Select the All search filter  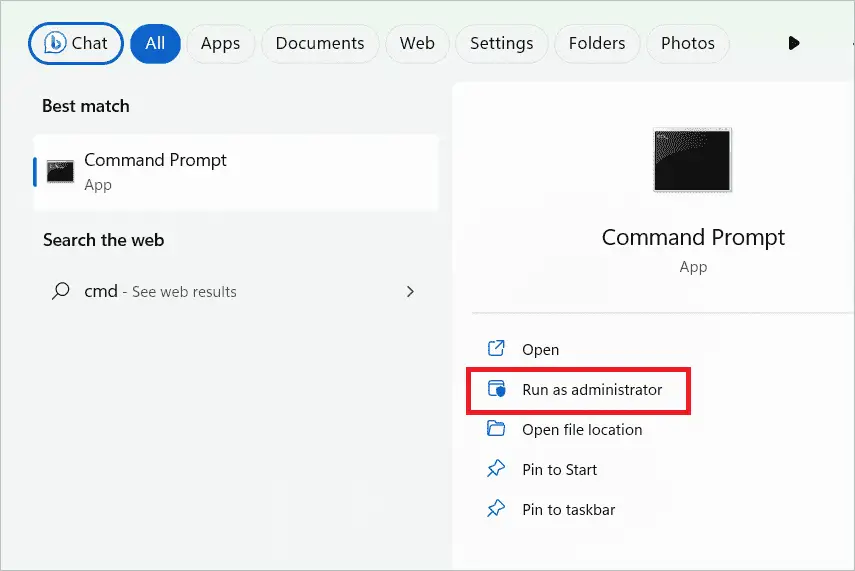155,43
